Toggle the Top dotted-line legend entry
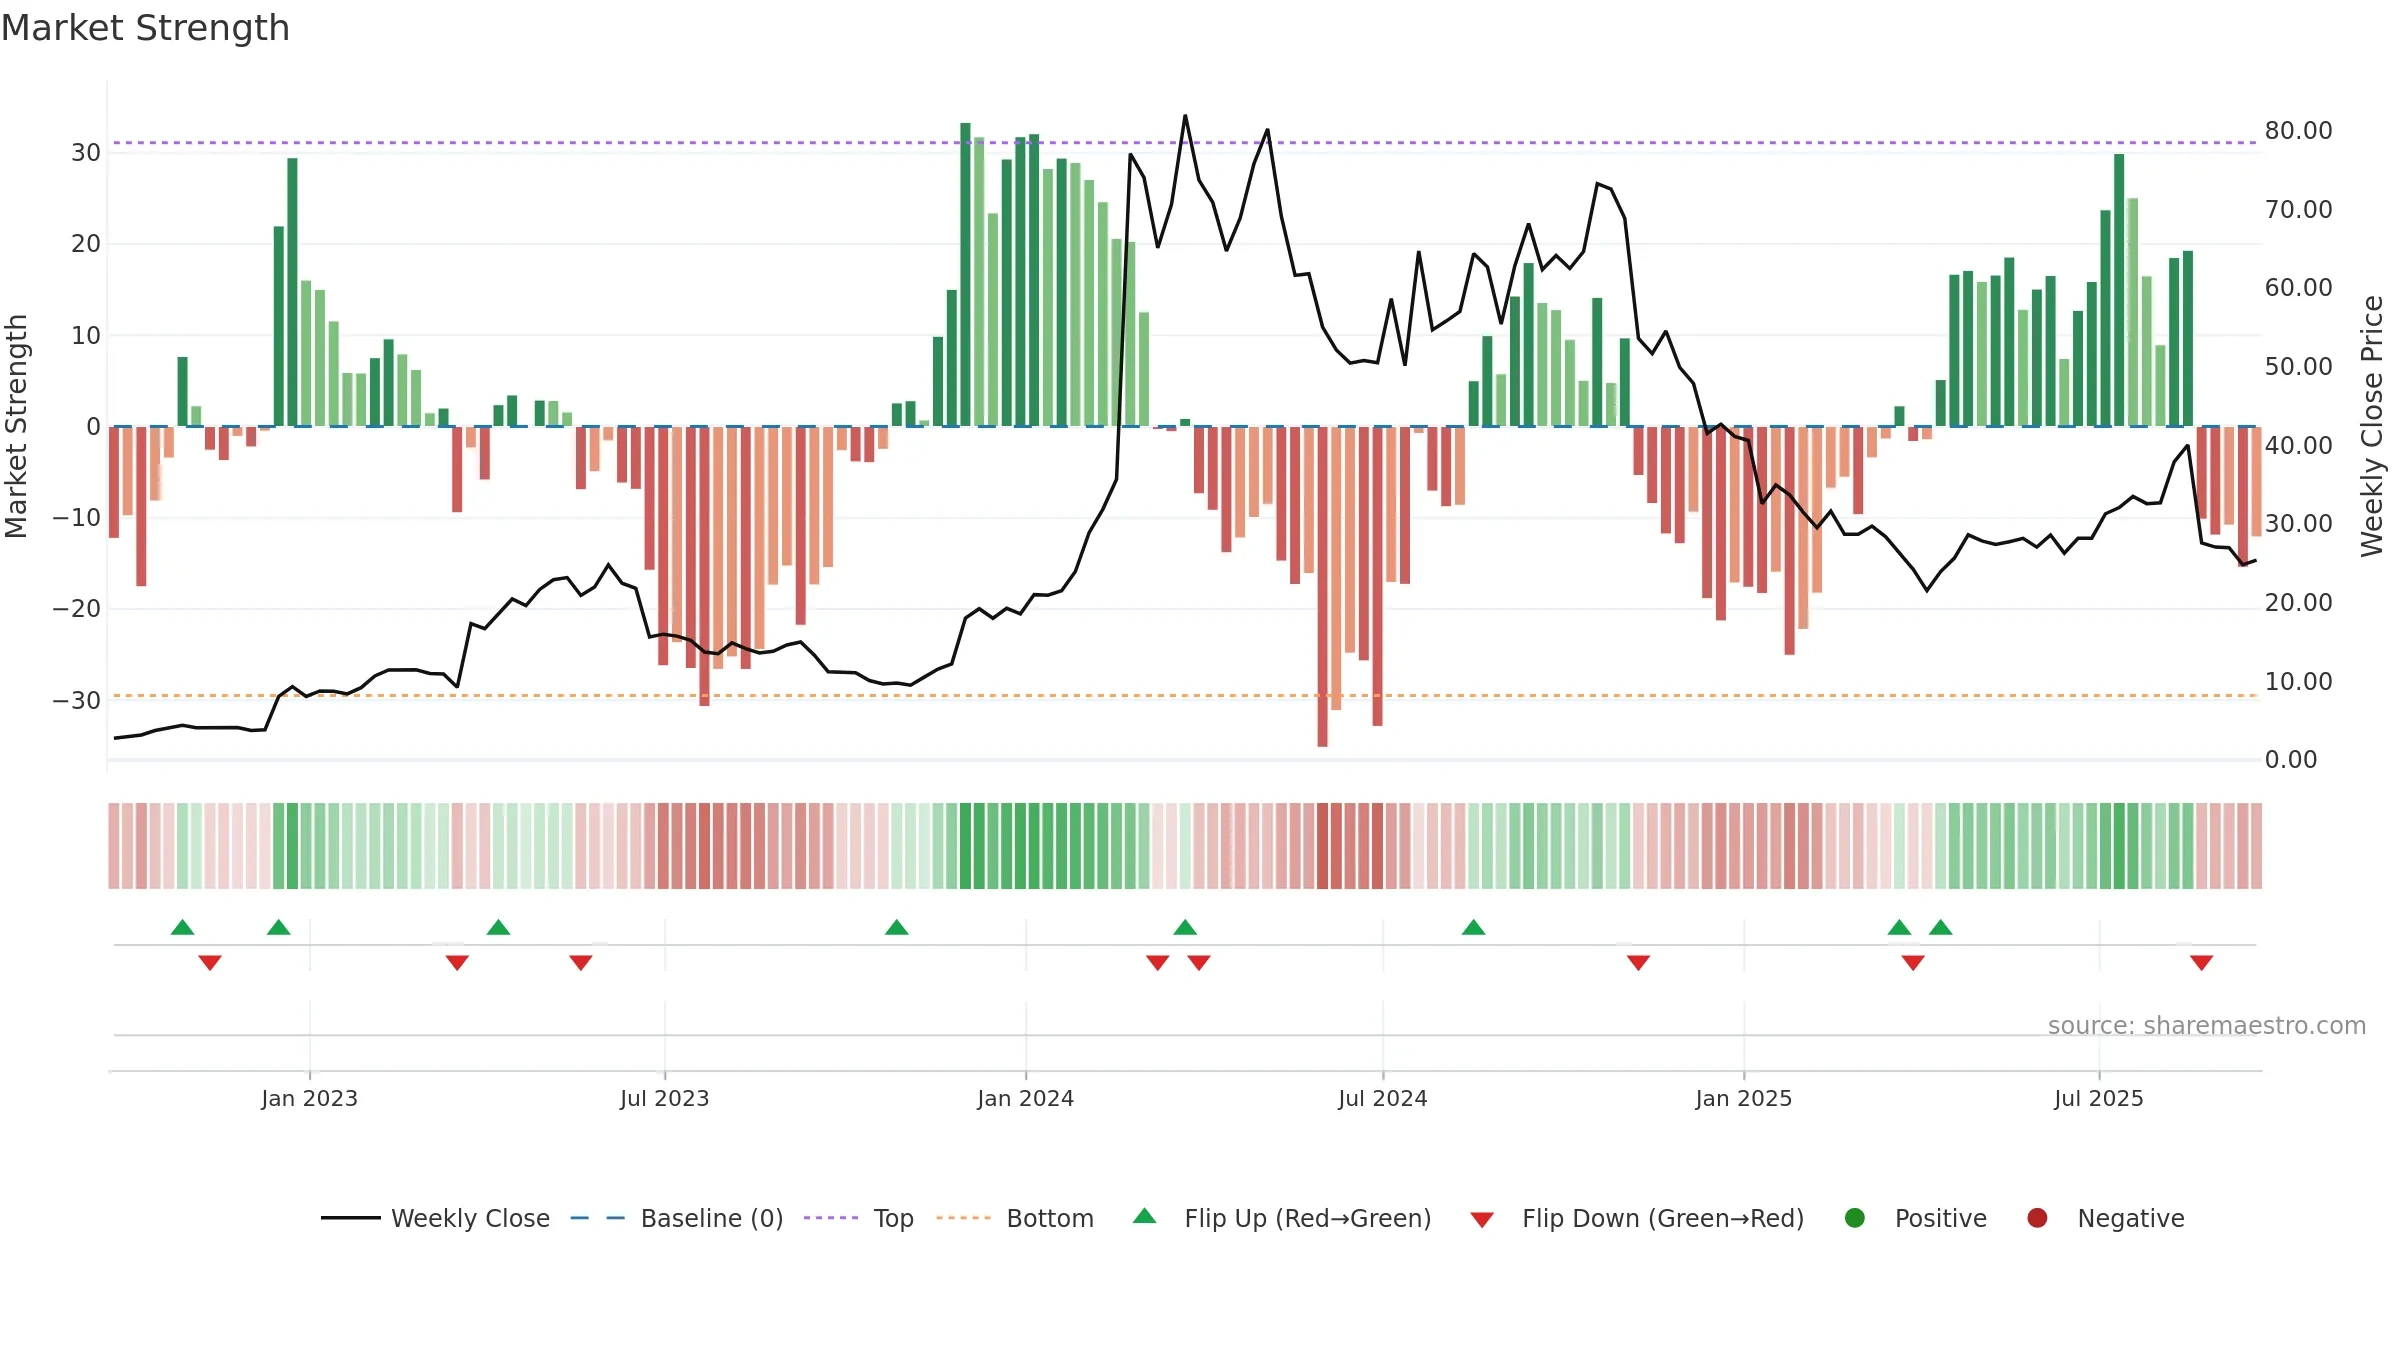2400x1350 pixels. pyautogui.click(x=859, y=1218)
